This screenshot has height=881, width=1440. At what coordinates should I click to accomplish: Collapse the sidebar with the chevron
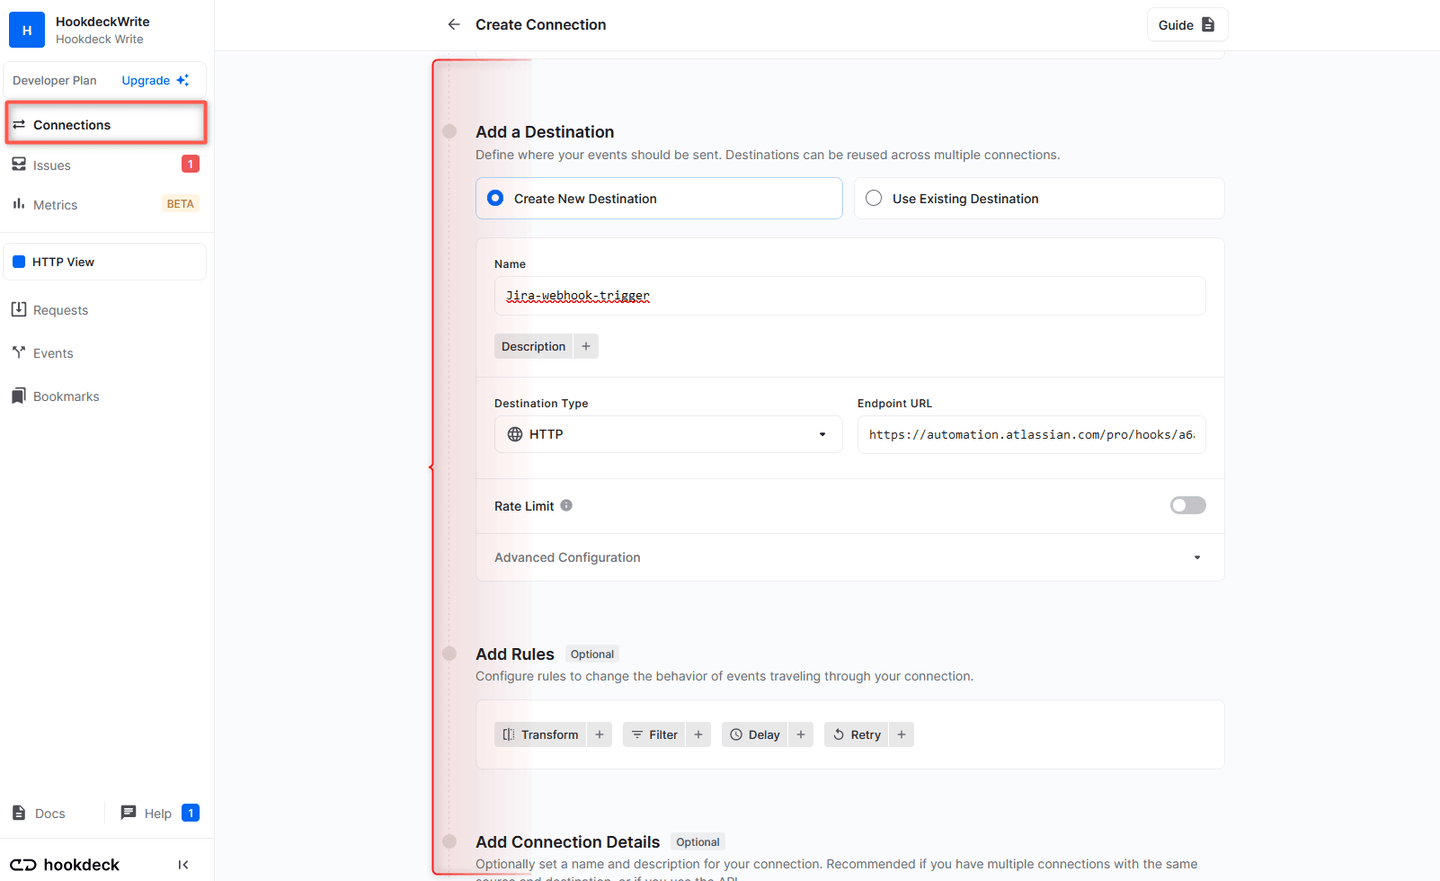(x=183, y=863)
